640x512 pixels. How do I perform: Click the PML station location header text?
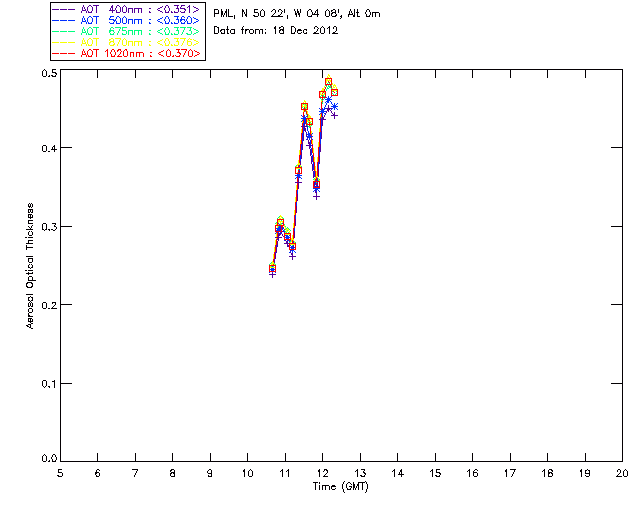pos(297,14)
